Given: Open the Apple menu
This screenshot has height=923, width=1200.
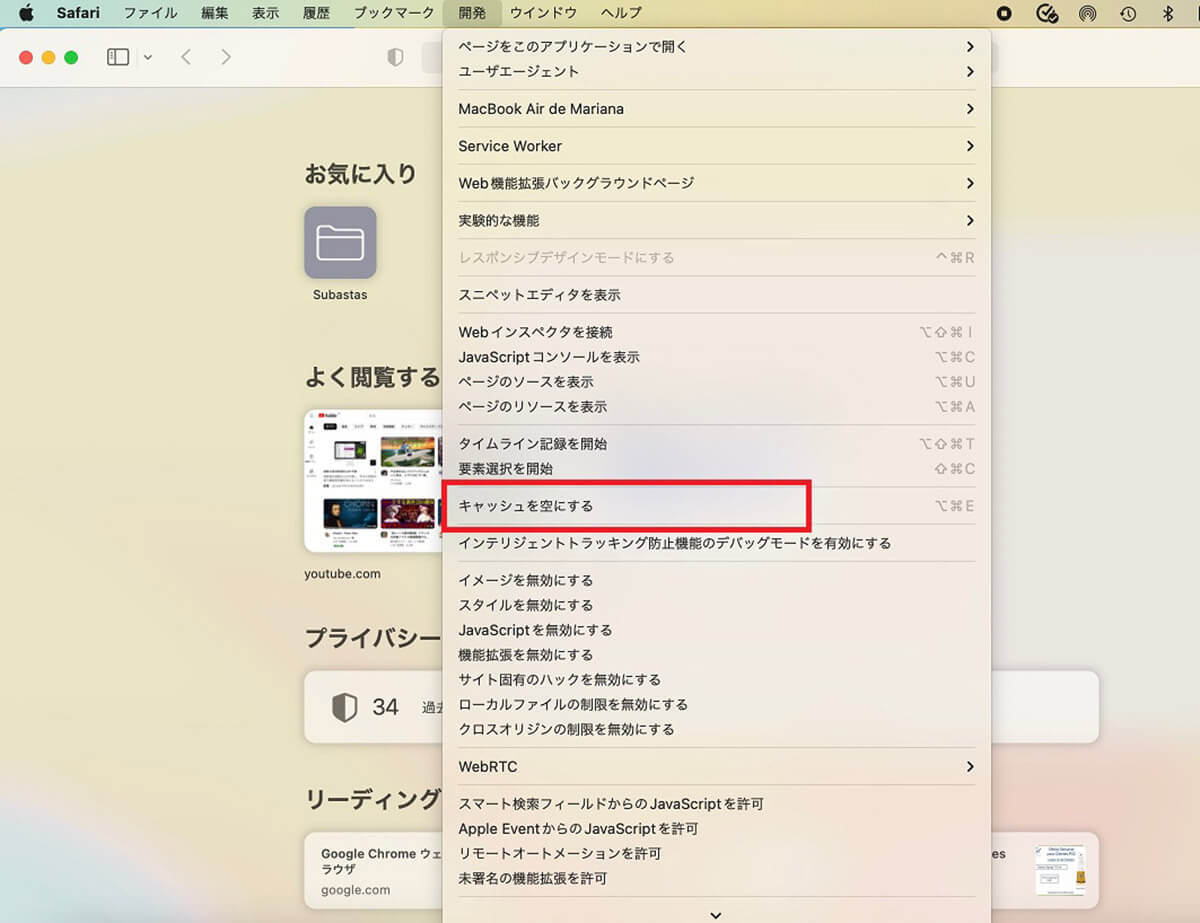Looking at the screenshot, I should 27,13.
